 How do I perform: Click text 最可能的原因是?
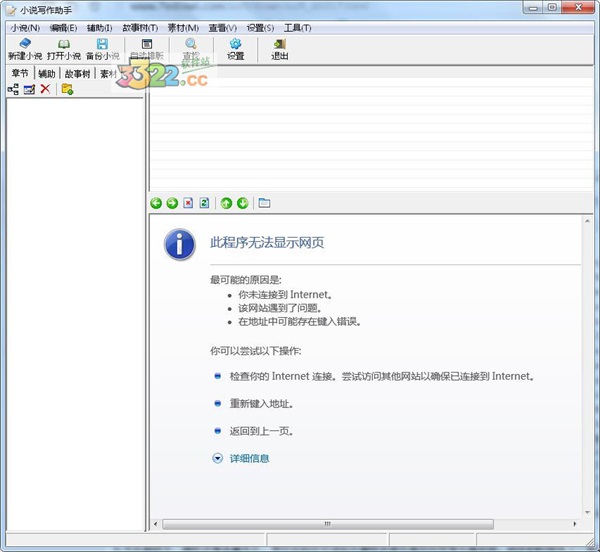[246, 280]
